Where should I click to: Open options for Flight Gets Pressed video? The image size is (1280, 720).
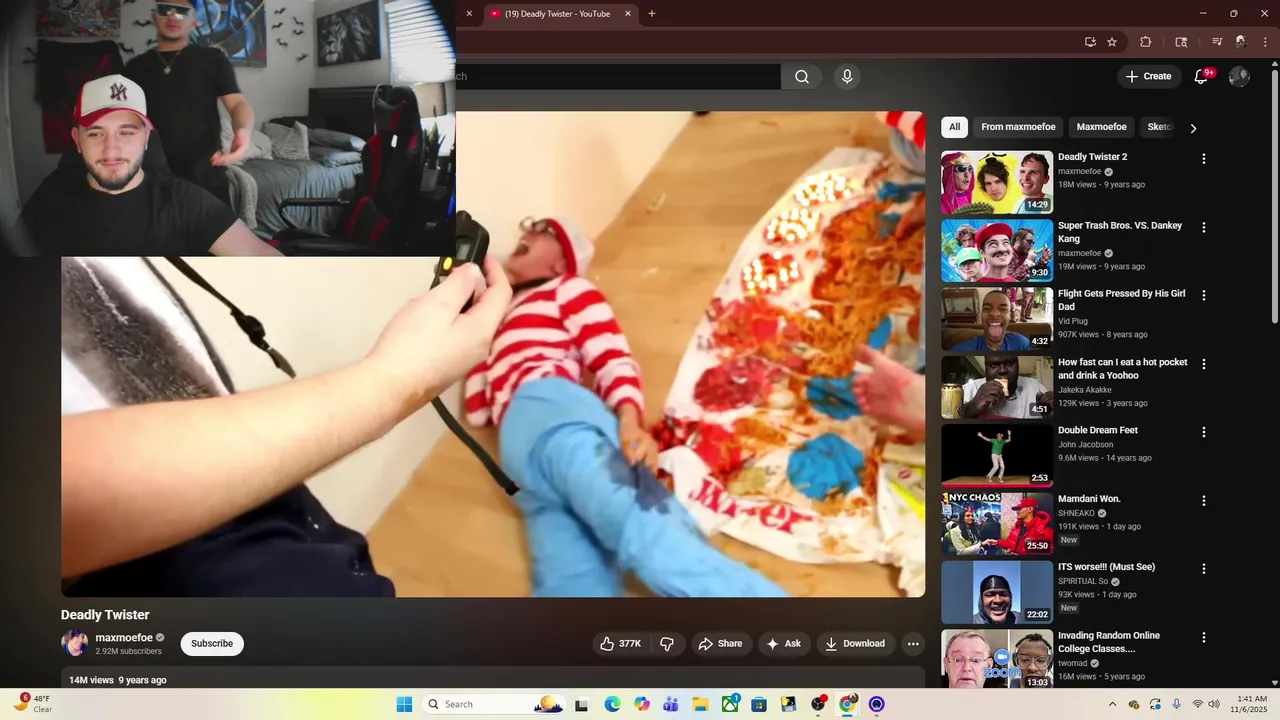[x=1204, y=295]
